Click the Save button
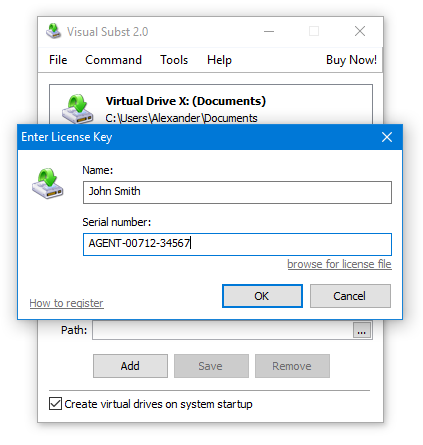 tap(211, 366)
